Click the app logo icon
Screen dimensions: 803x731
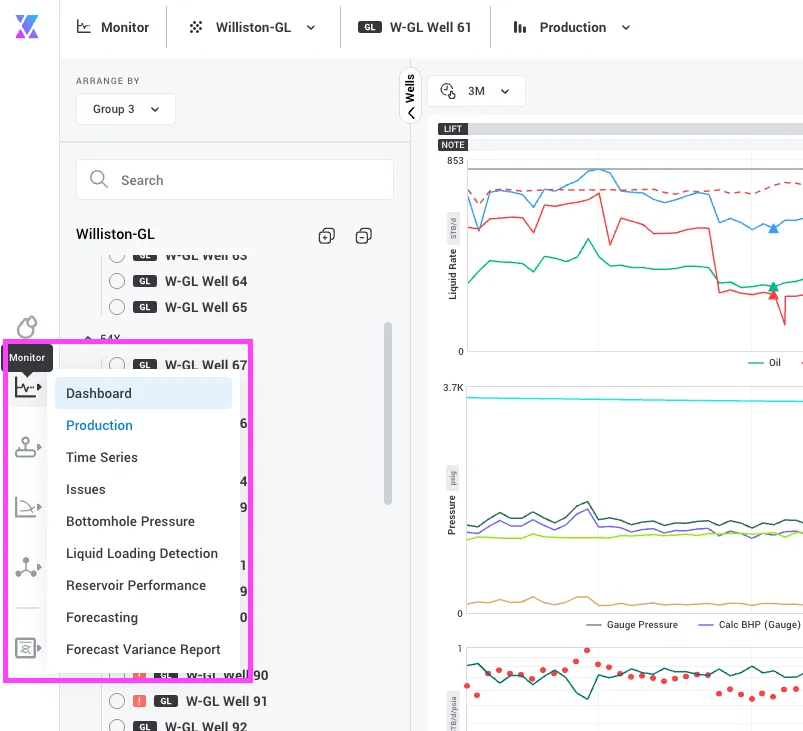pos(27,27)
